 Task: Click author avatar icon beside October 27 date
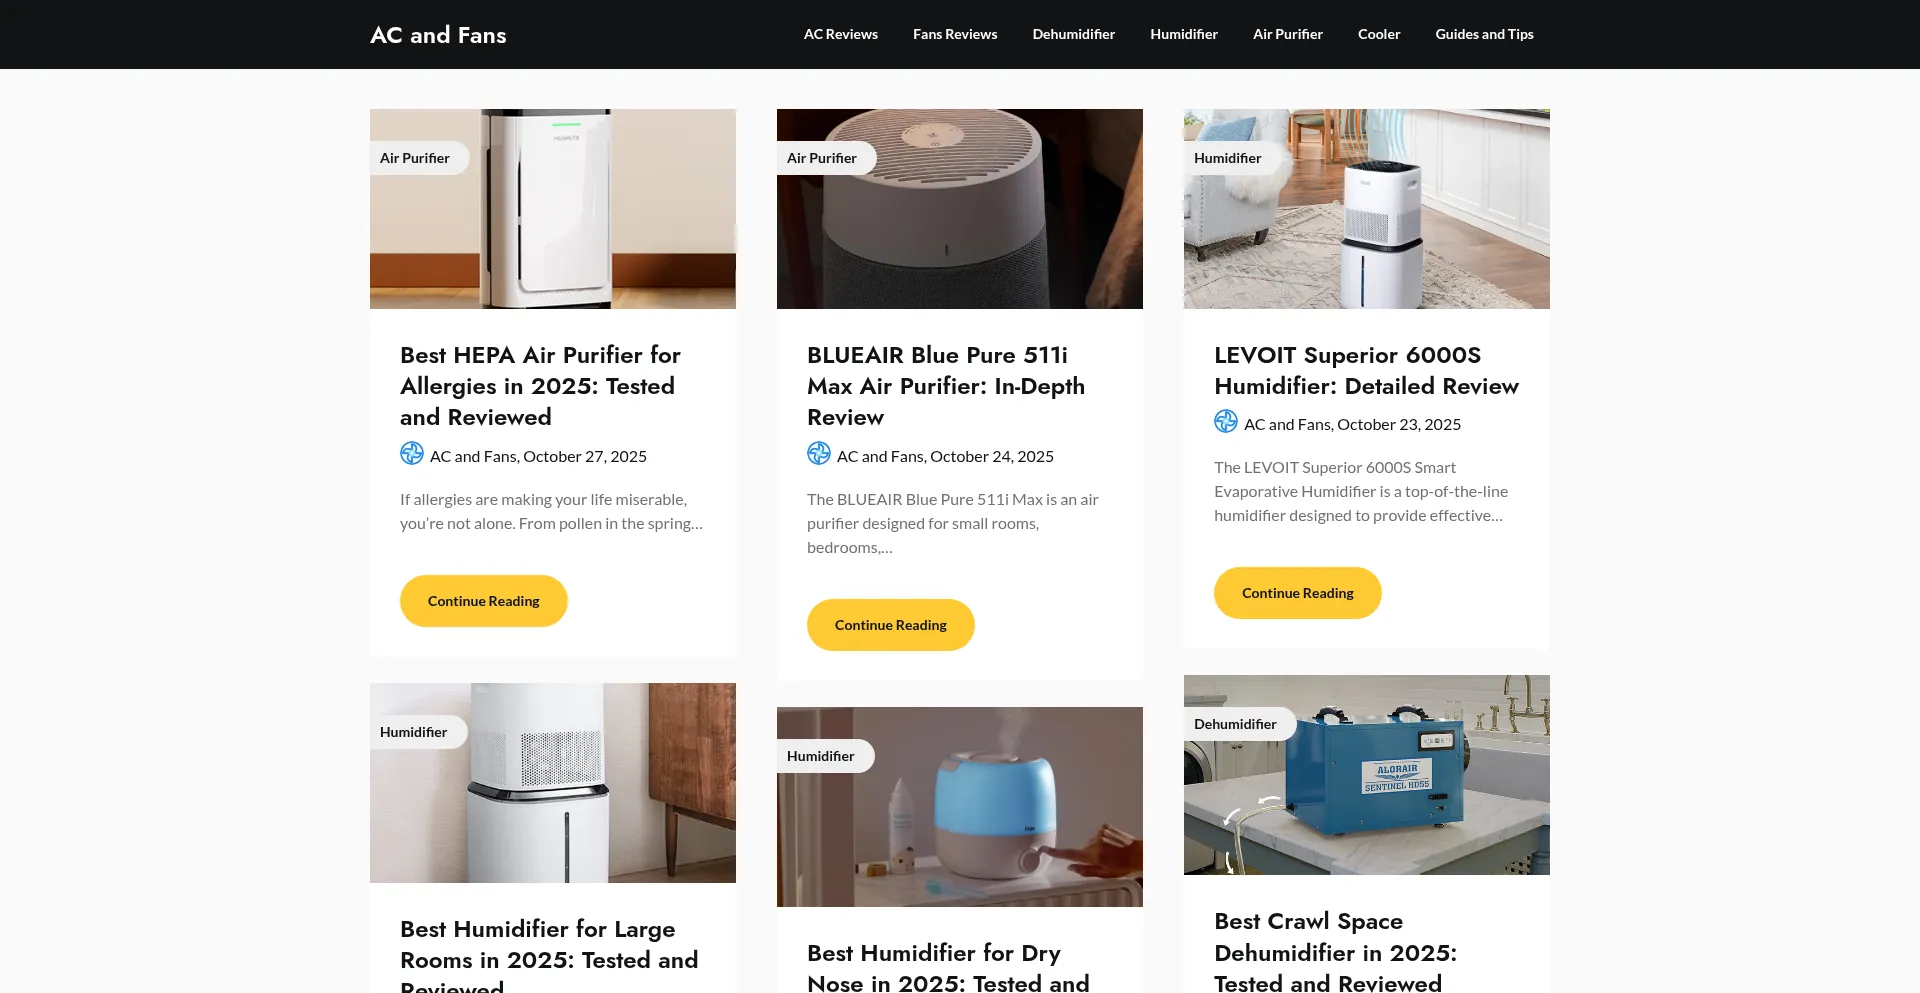412,454
